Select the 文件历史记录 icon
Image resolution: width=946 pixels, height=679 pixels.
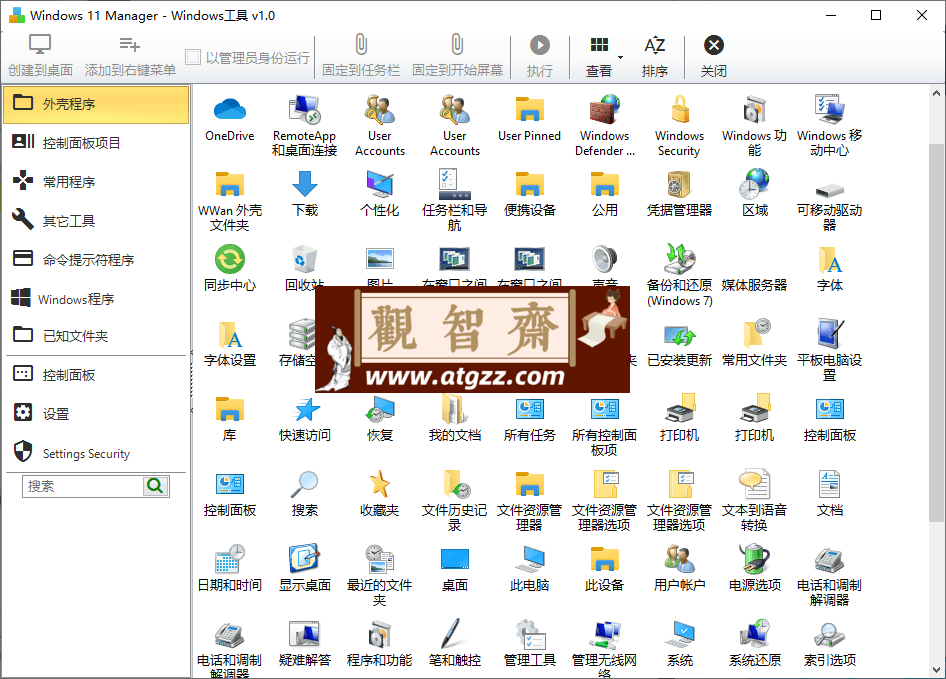456,484
